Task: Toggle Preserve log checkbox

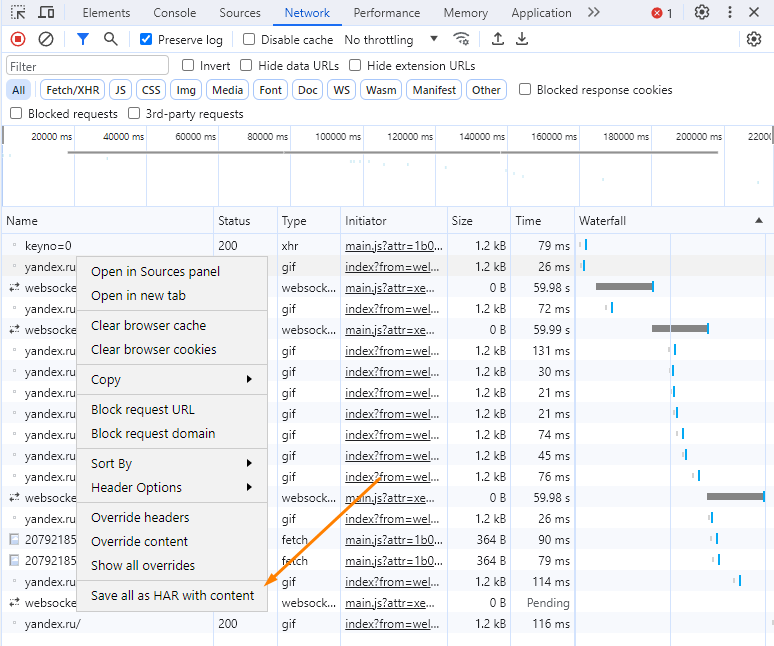Action: [146, 39]
